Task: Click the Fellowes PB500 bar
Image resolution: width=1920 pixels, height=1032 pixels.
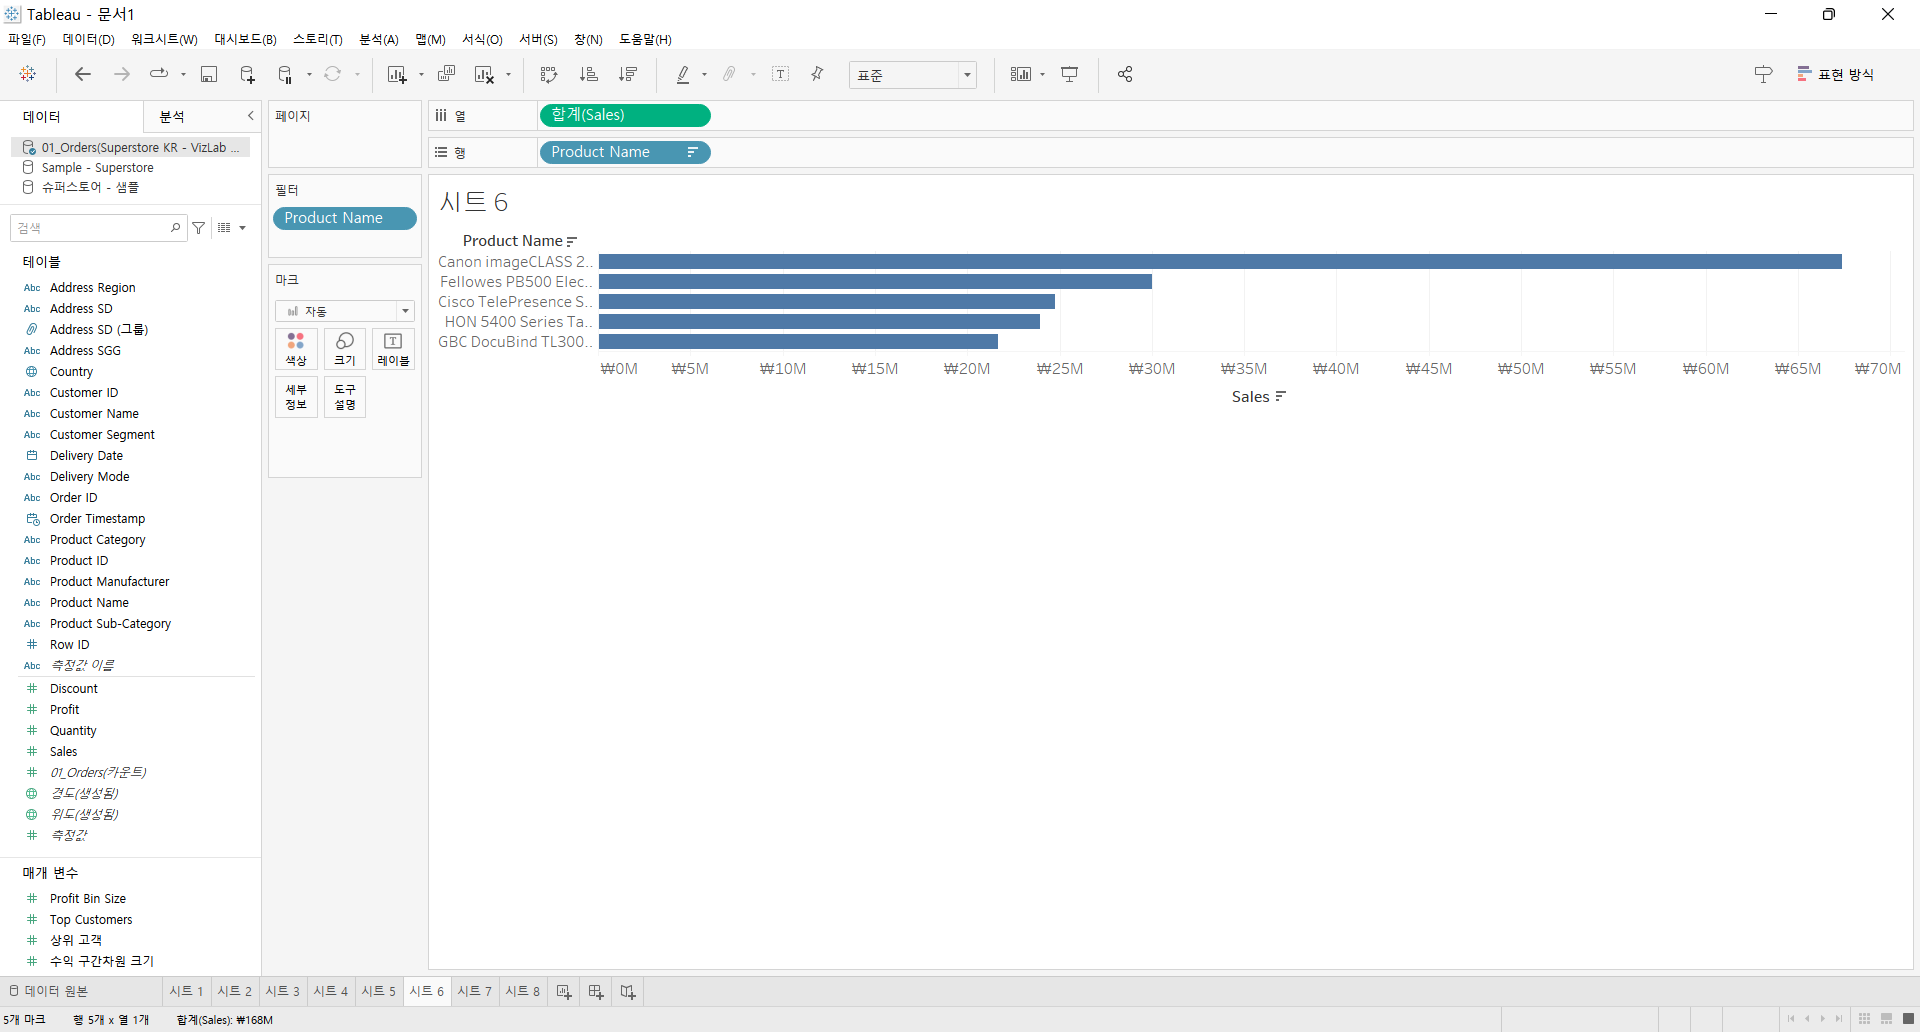Action: pos(875,282)
